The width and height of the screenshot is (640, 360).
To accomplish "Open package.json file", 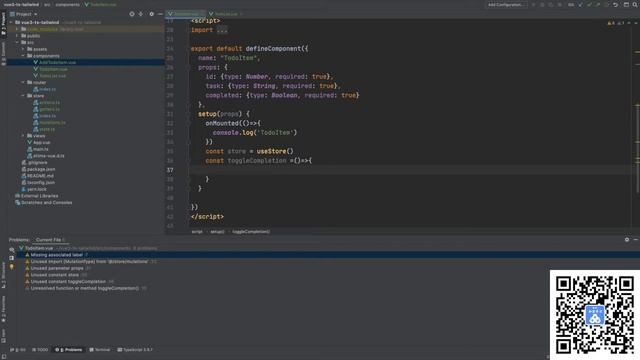I will point(38,169).
